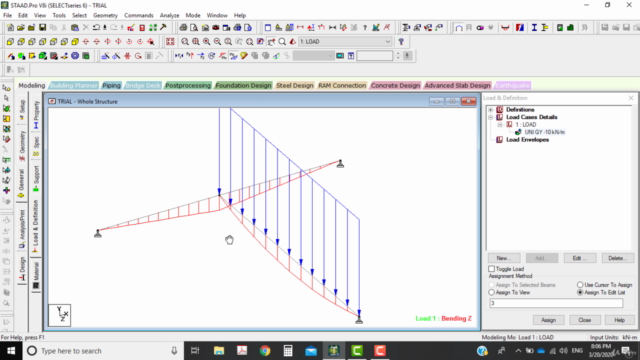Tick the Toggle Load checkbox
Screen dimensions: 640x360
491,269
